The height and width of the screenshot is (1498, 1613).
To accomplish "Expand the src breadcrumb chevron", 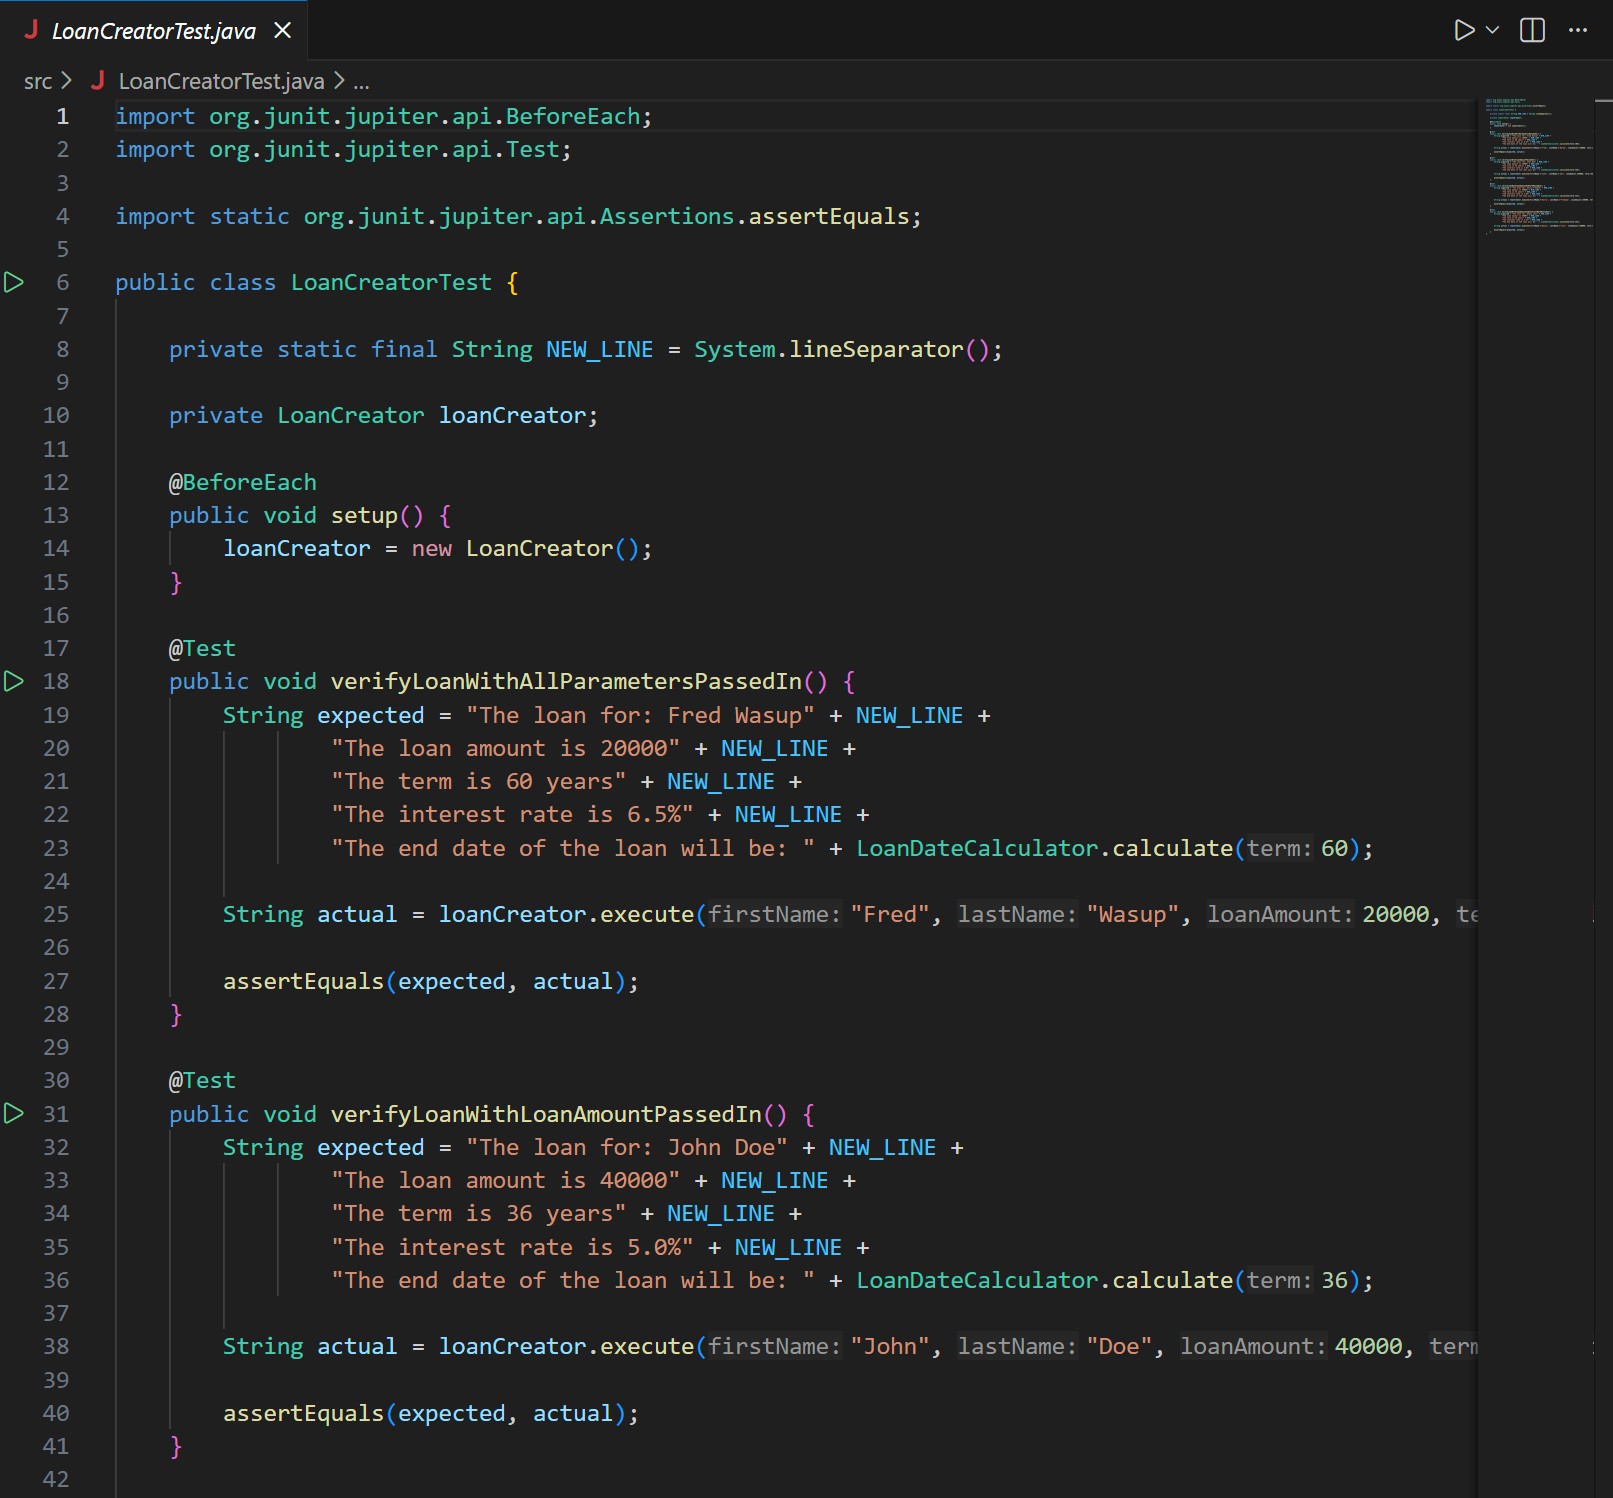I will pos(66,81).
